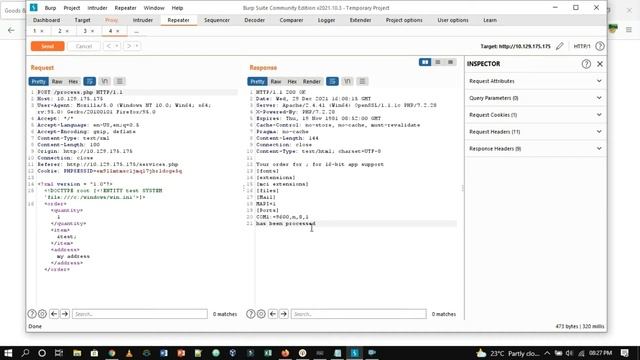Open history dropdown beside back arrow
The height and width of the screenshot is (360, 640).
117,46
